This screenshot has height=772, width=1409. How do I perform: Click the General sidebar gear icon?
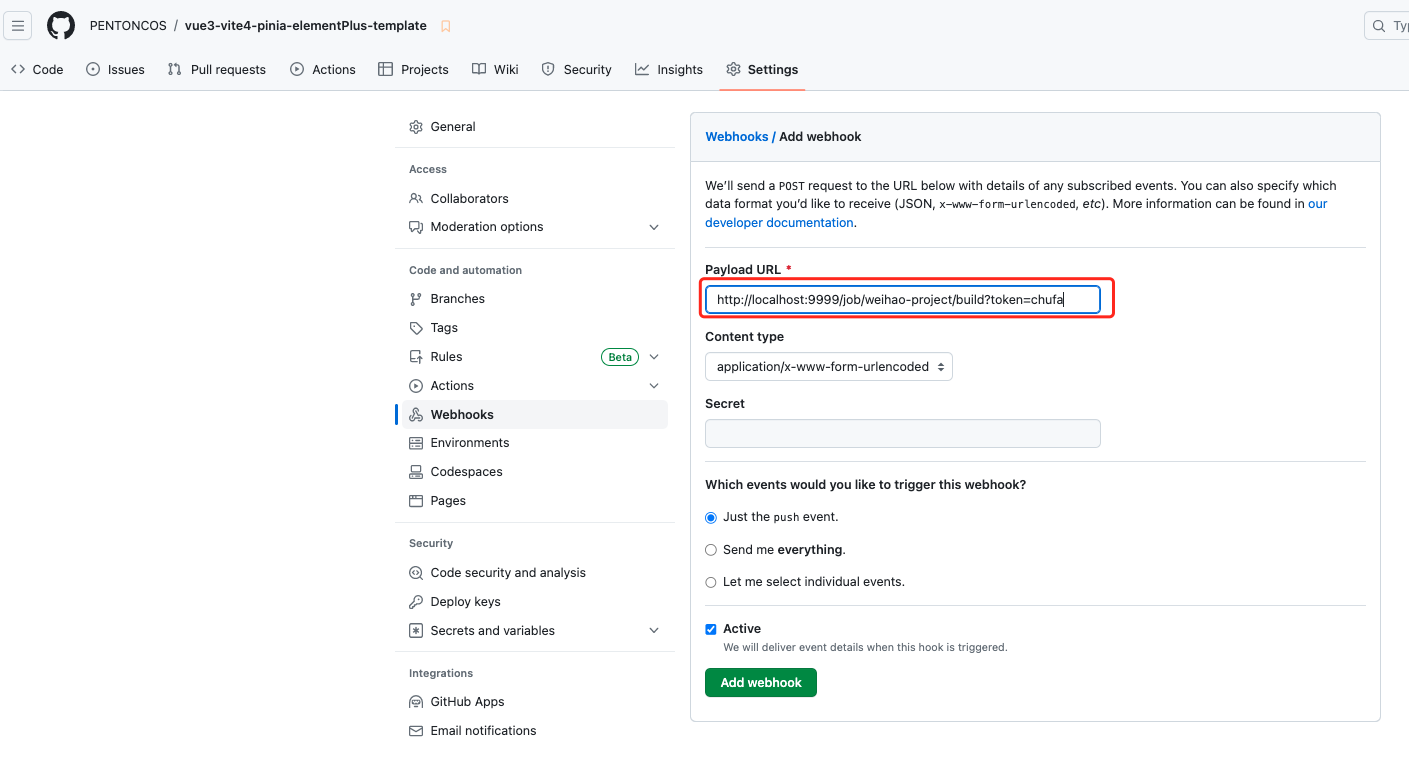click(416, 127)
